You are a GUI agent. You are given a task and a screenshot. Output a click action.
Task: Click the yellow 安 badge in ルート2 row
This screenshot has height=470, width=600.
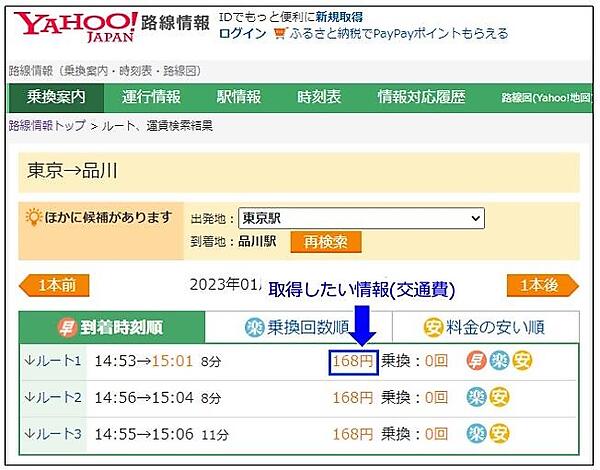point(499,397)
